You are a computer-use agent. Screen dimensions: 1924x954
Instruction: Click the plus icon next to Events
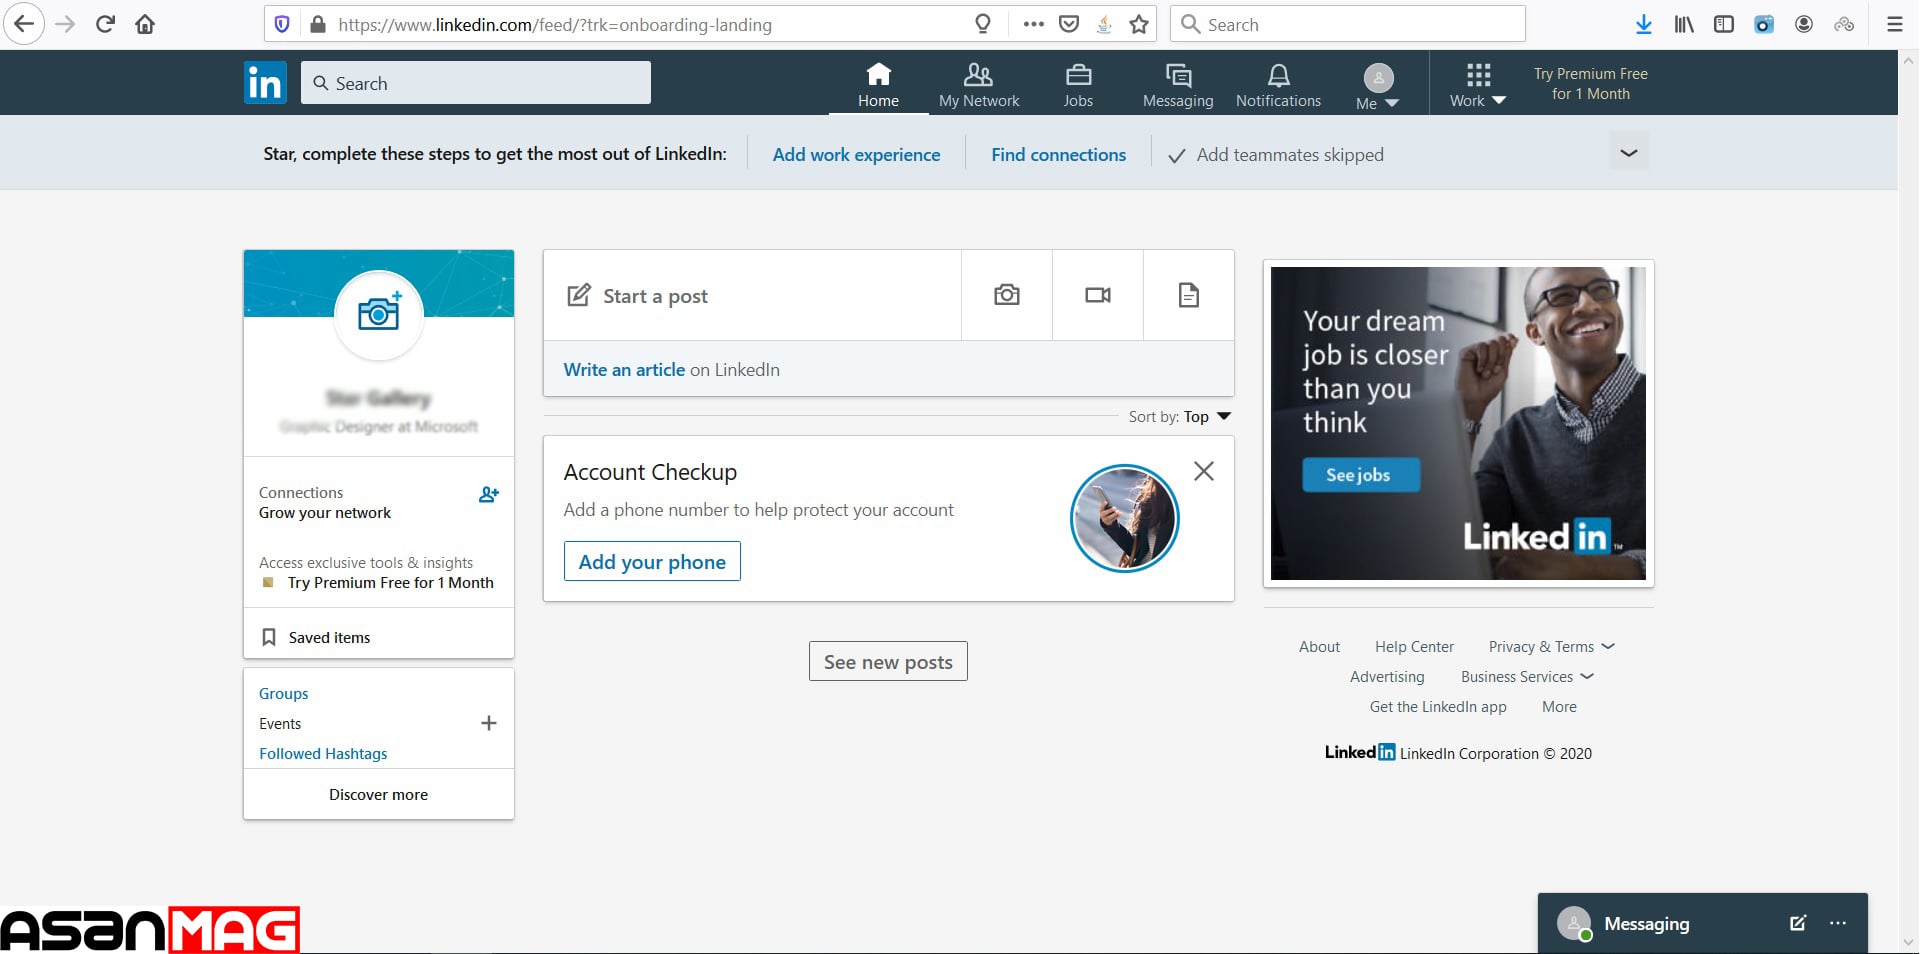(489, 723)
